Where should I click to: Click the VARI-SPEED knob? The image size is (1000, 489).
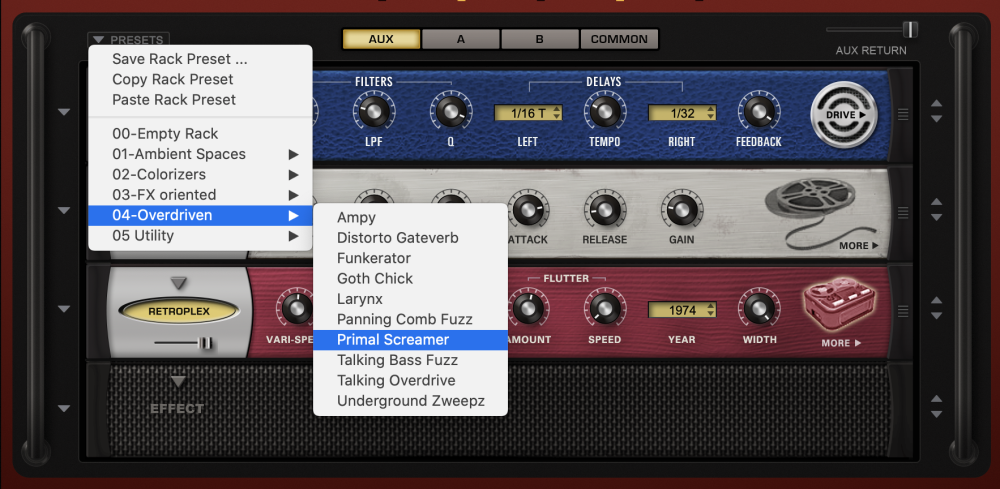(295, 308)
